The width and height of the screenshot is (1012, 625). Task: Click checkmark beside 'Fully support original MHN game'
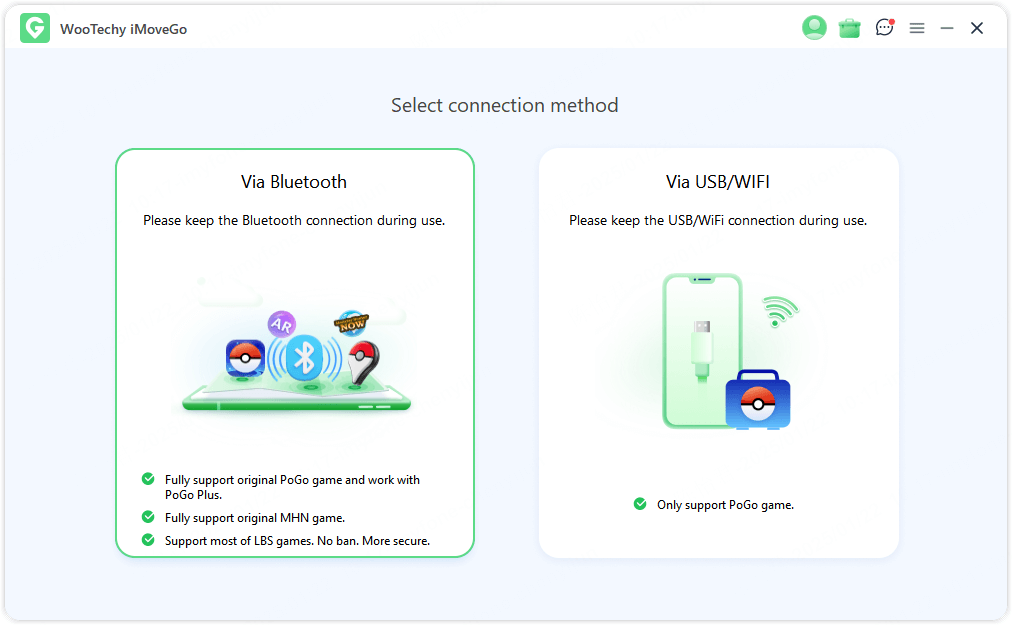click(148, 517)
